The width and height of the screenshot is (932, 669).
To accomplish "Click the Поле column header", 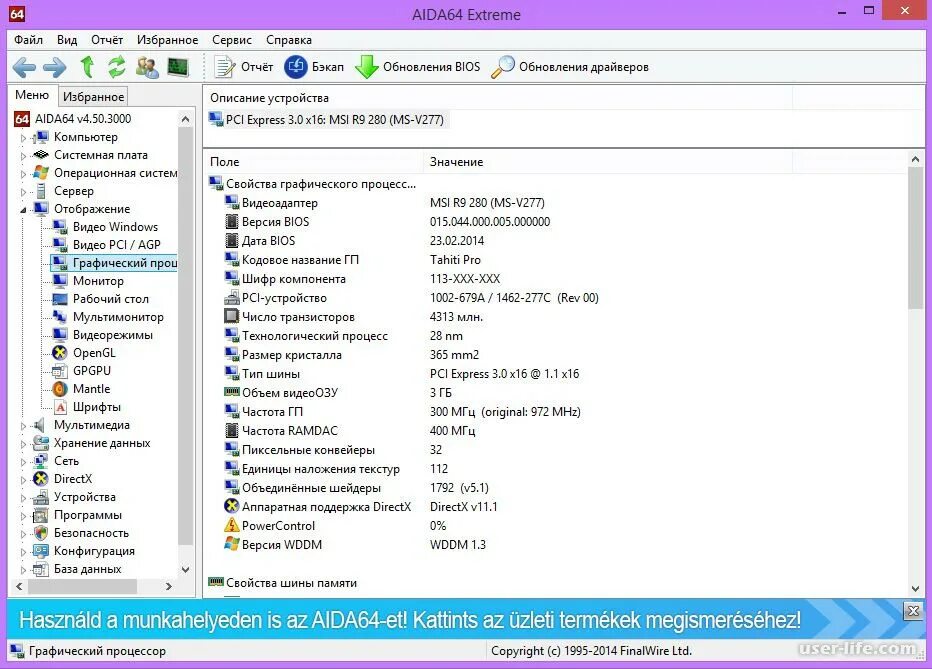I will (313, 162).
